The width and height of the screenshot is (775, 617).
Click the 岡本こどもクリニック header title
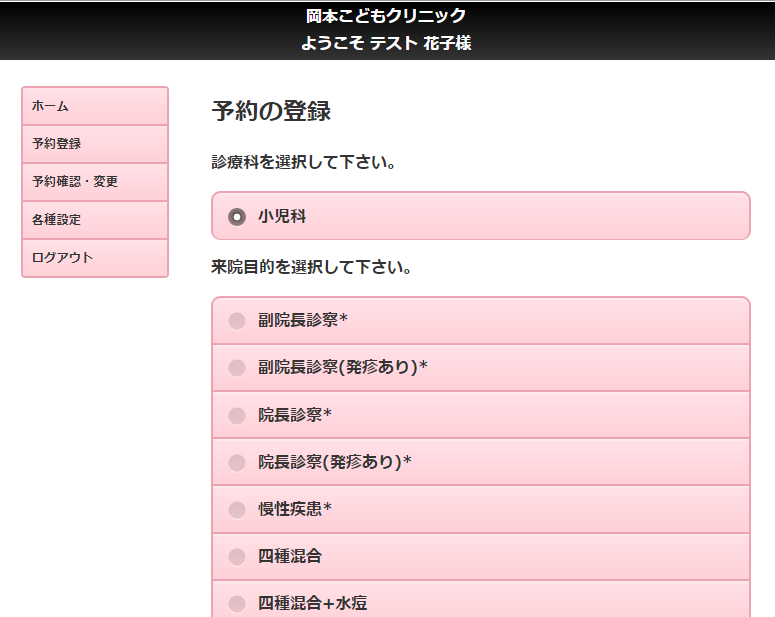(x=386, y=16)
